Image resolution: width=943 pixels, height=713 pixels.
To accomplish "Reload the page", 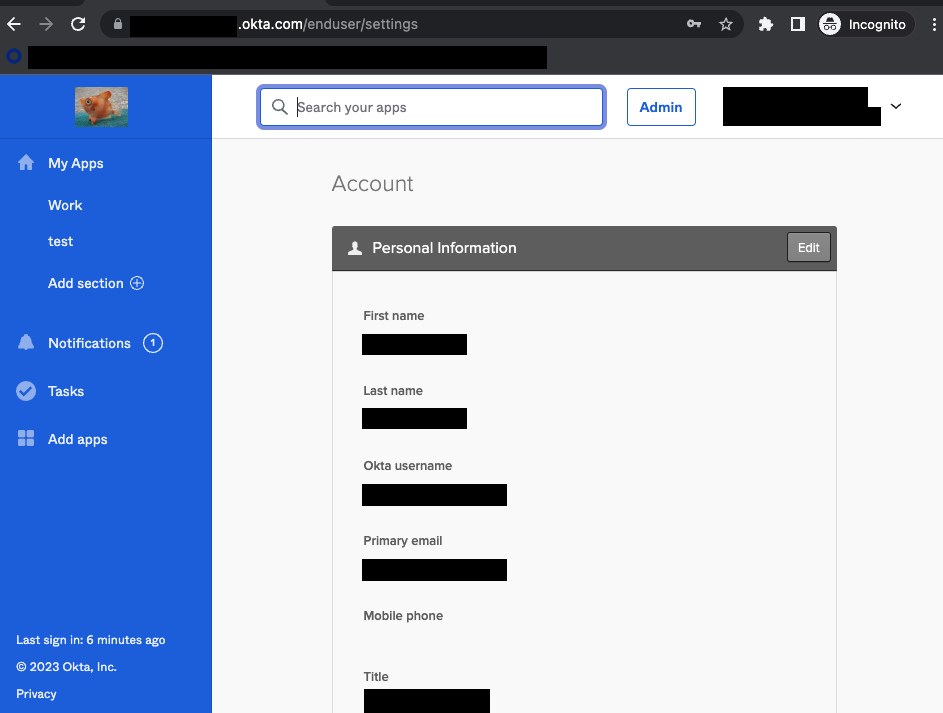I will click(78, 24).
